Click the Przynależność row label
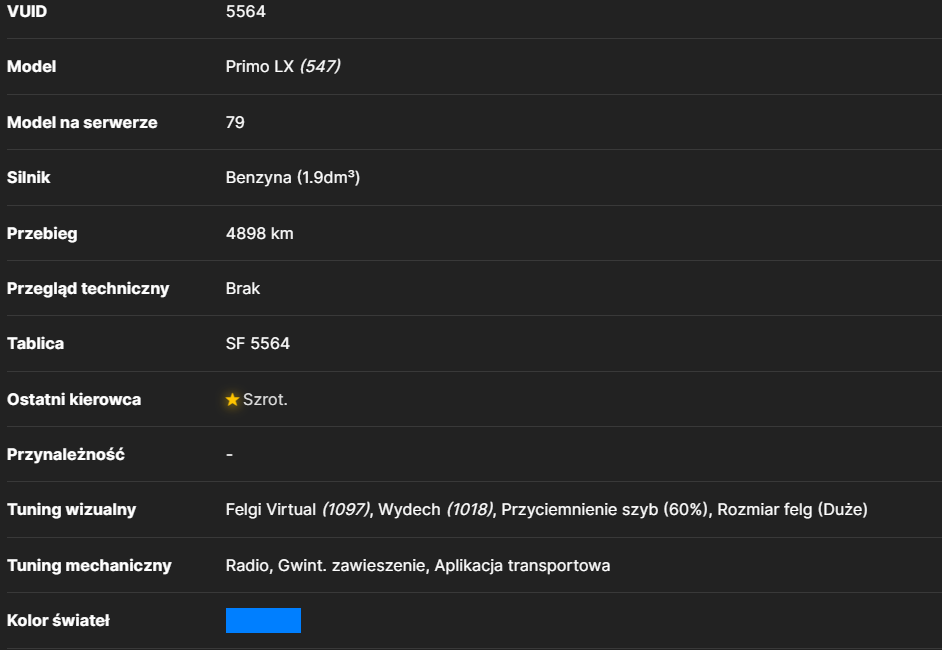The height and width of the screenshot is (650, 942). pyautogui.click(x=65, y=455)
